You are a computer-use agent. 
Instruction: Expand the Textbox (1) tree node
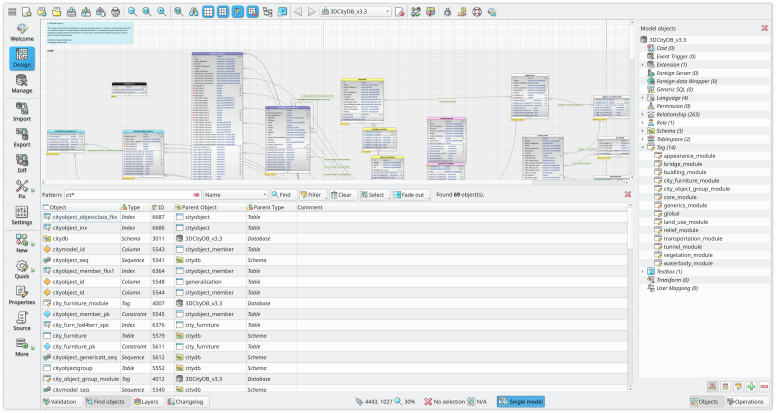643,272
